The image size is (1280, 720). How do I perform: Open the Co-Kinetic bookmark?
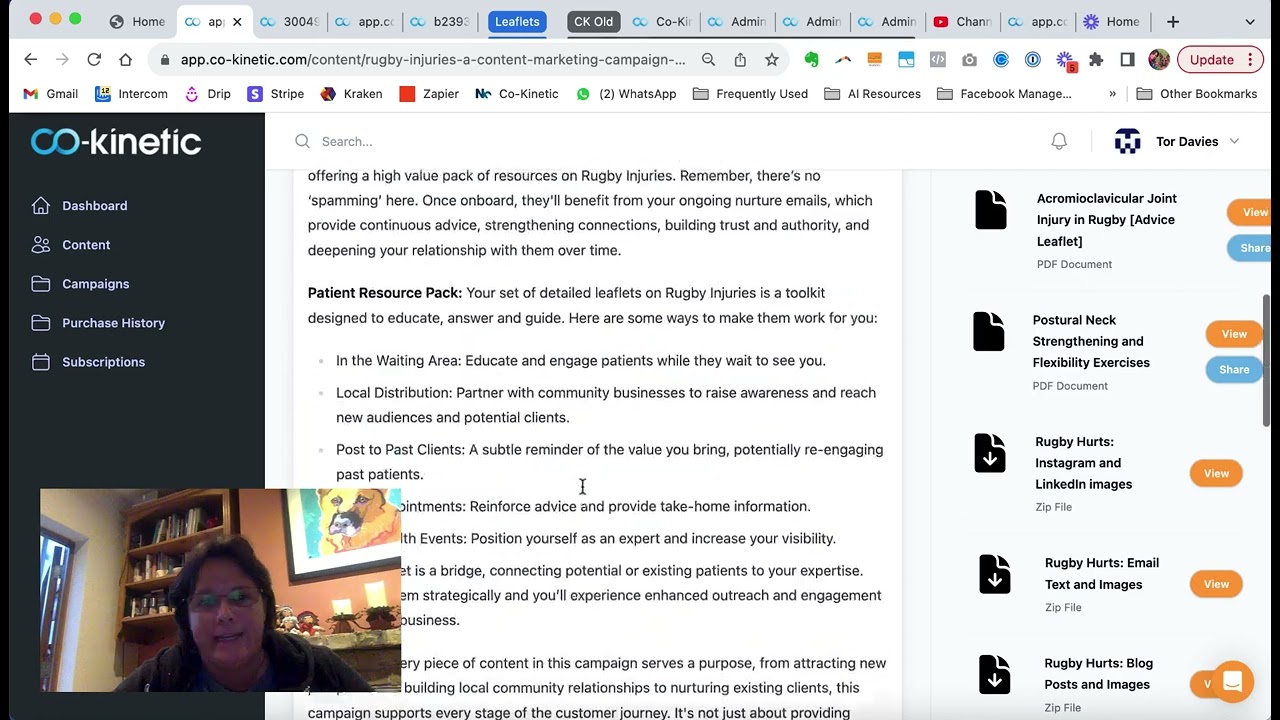(517, 94)
